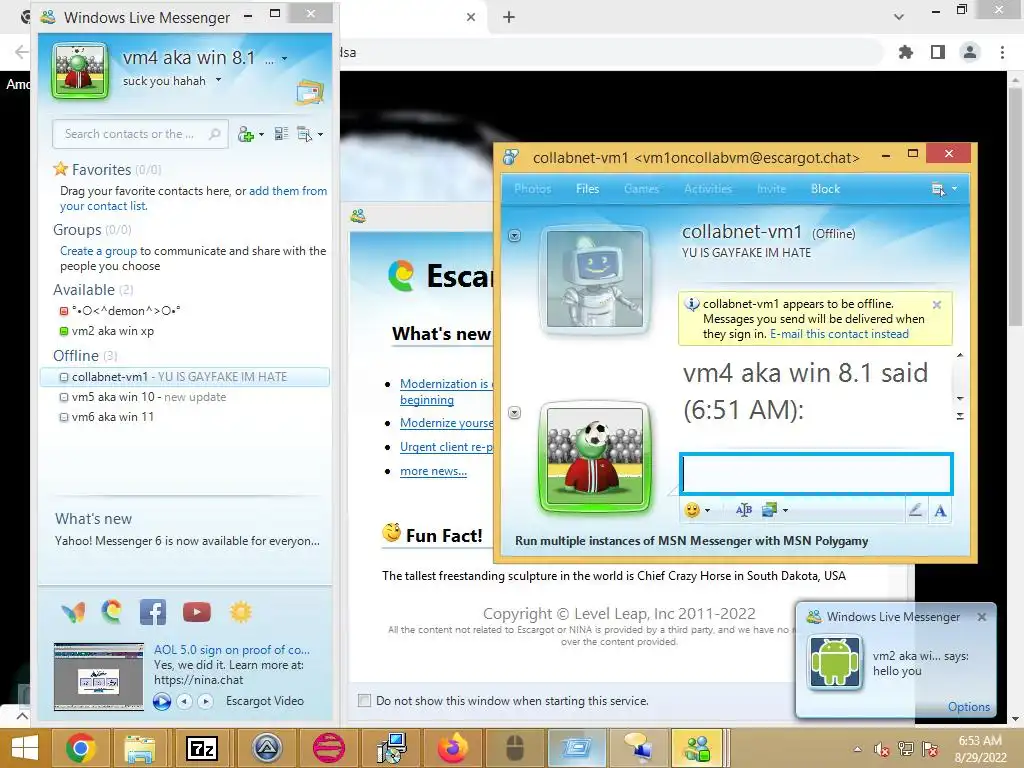Click the change contact list layout icon
This screenshot has height=768, width=1024.
(x=281, y=134)
